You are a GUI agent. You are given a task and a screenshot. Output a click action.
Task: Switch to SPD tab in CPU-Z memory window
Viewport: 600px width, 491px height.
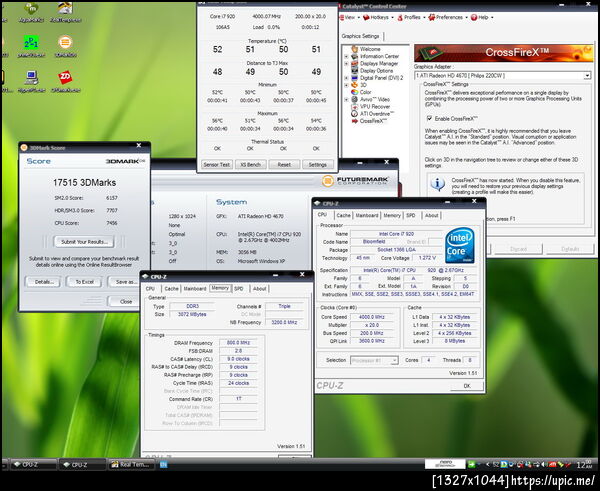[x=239, y=289]
